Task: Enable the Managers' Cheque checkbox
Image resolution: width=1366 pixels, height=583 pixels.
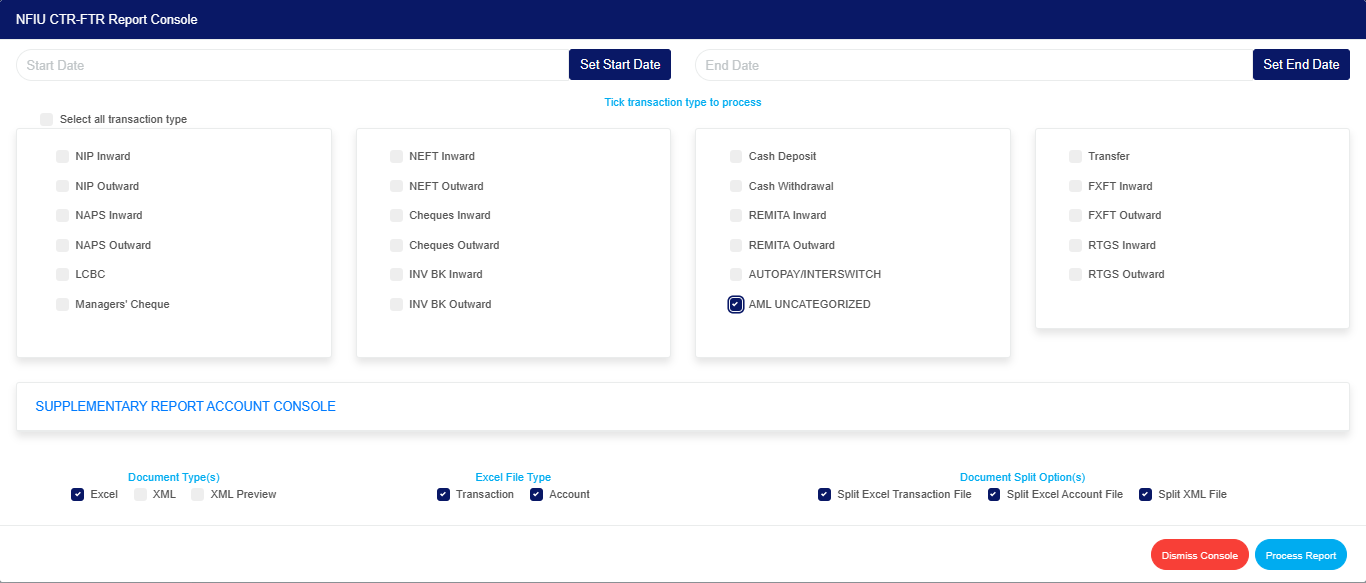Action: (x=63, y=305)
